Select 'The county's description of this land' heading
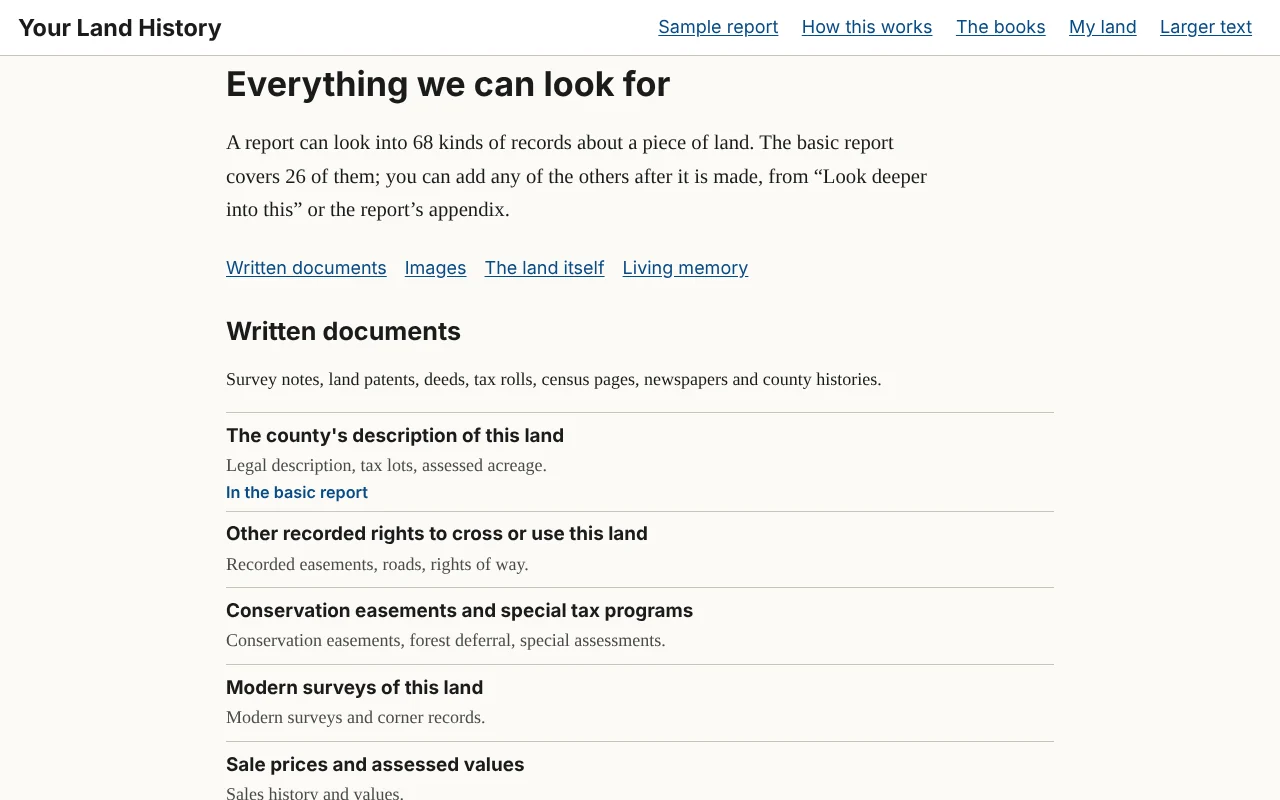The image size is (1280, 800). 395,435
